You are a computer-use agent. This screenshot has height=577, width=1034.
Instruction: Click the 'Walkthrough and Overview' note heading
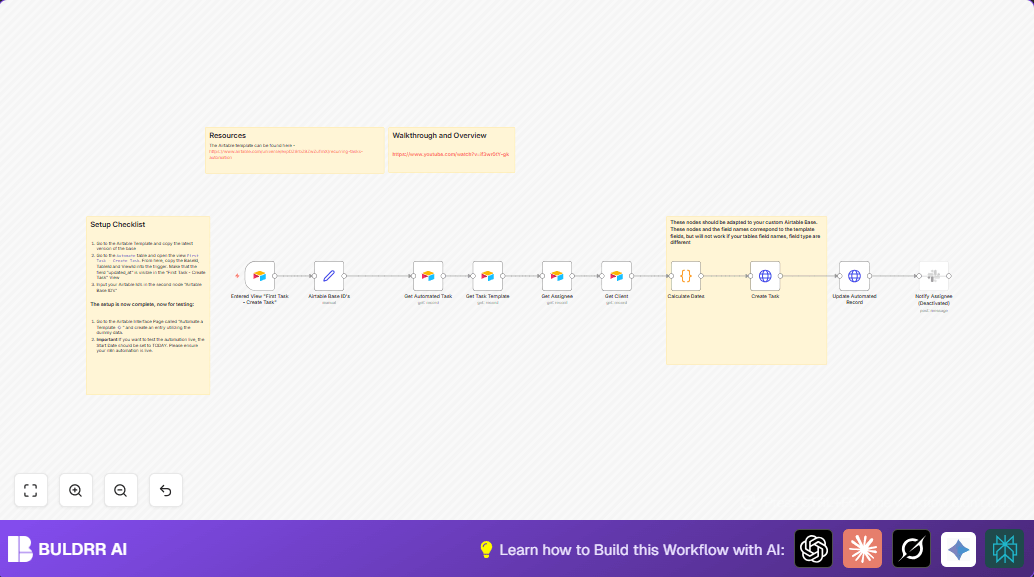pyautogui.click(x=439, y=135)
